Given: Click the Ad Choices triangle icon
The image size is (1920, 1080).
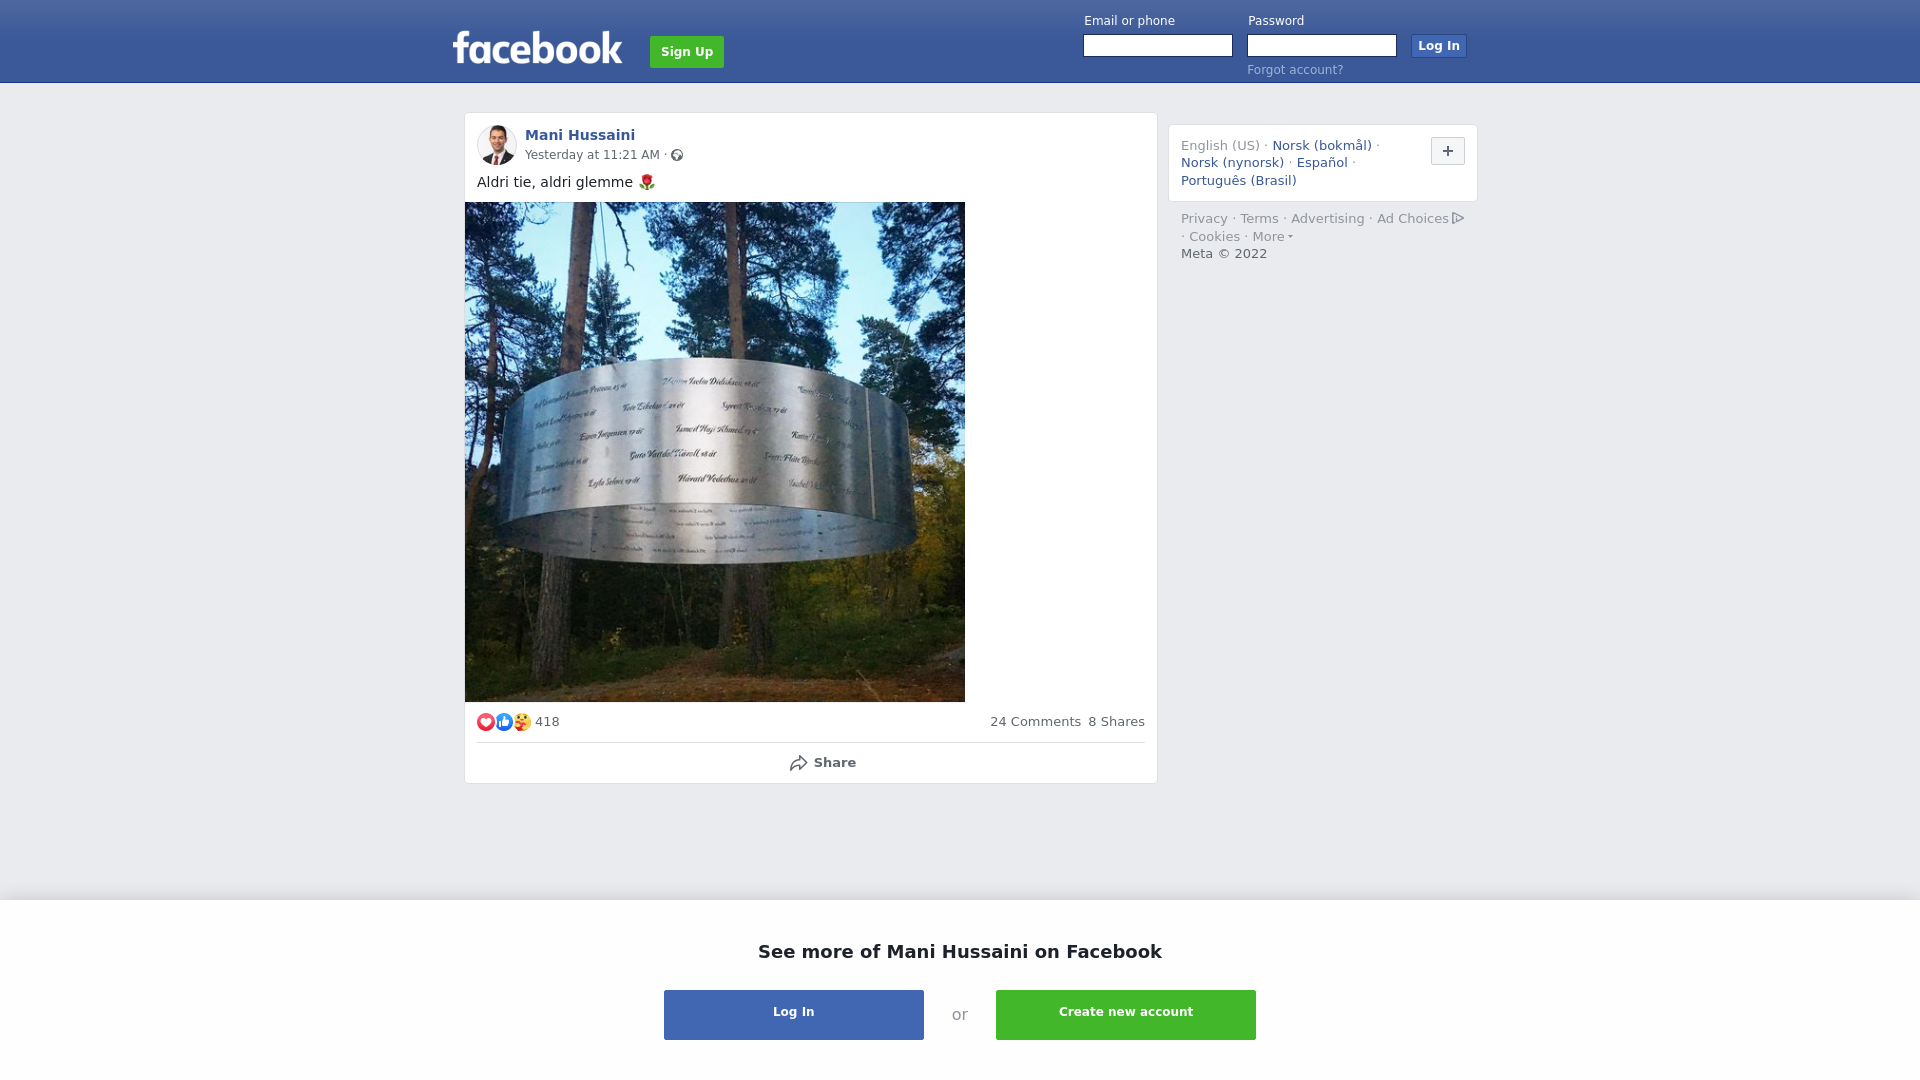Looking at the screenshot, I should pos(1458,218).
